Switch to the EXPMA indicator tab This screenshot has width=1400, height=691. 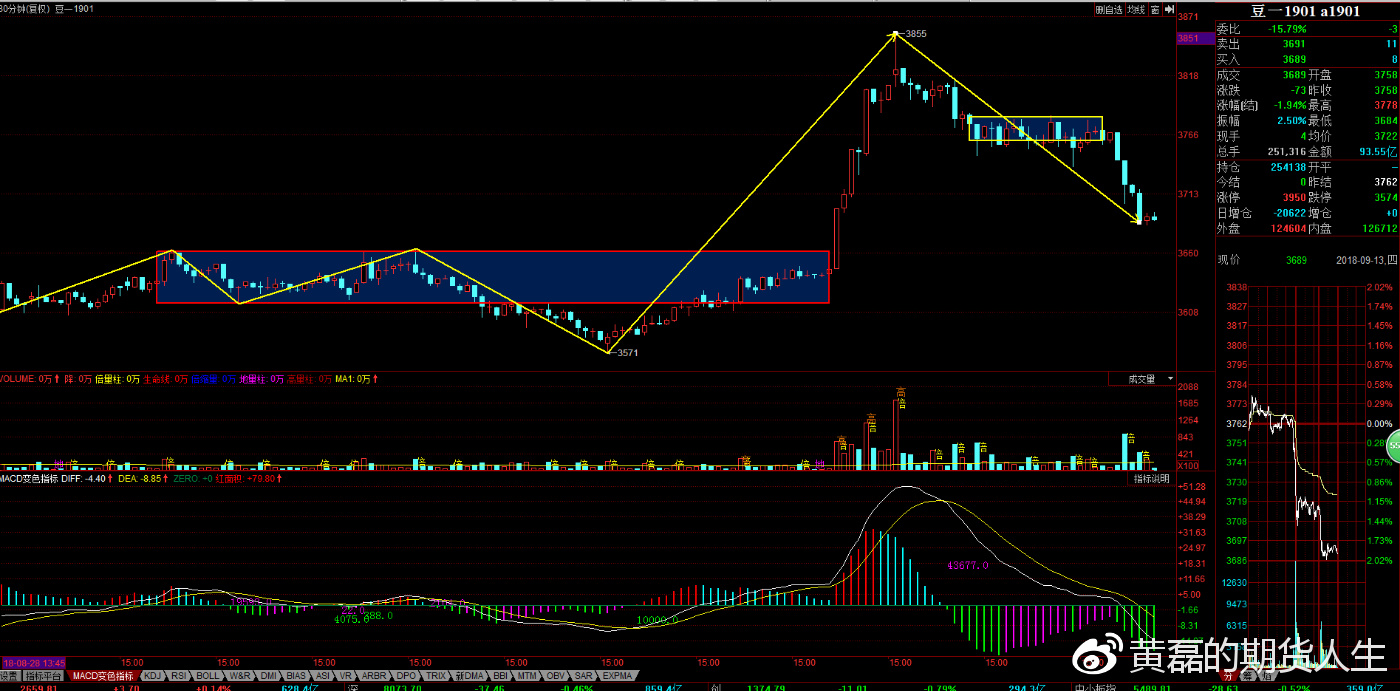pos(616,676)
